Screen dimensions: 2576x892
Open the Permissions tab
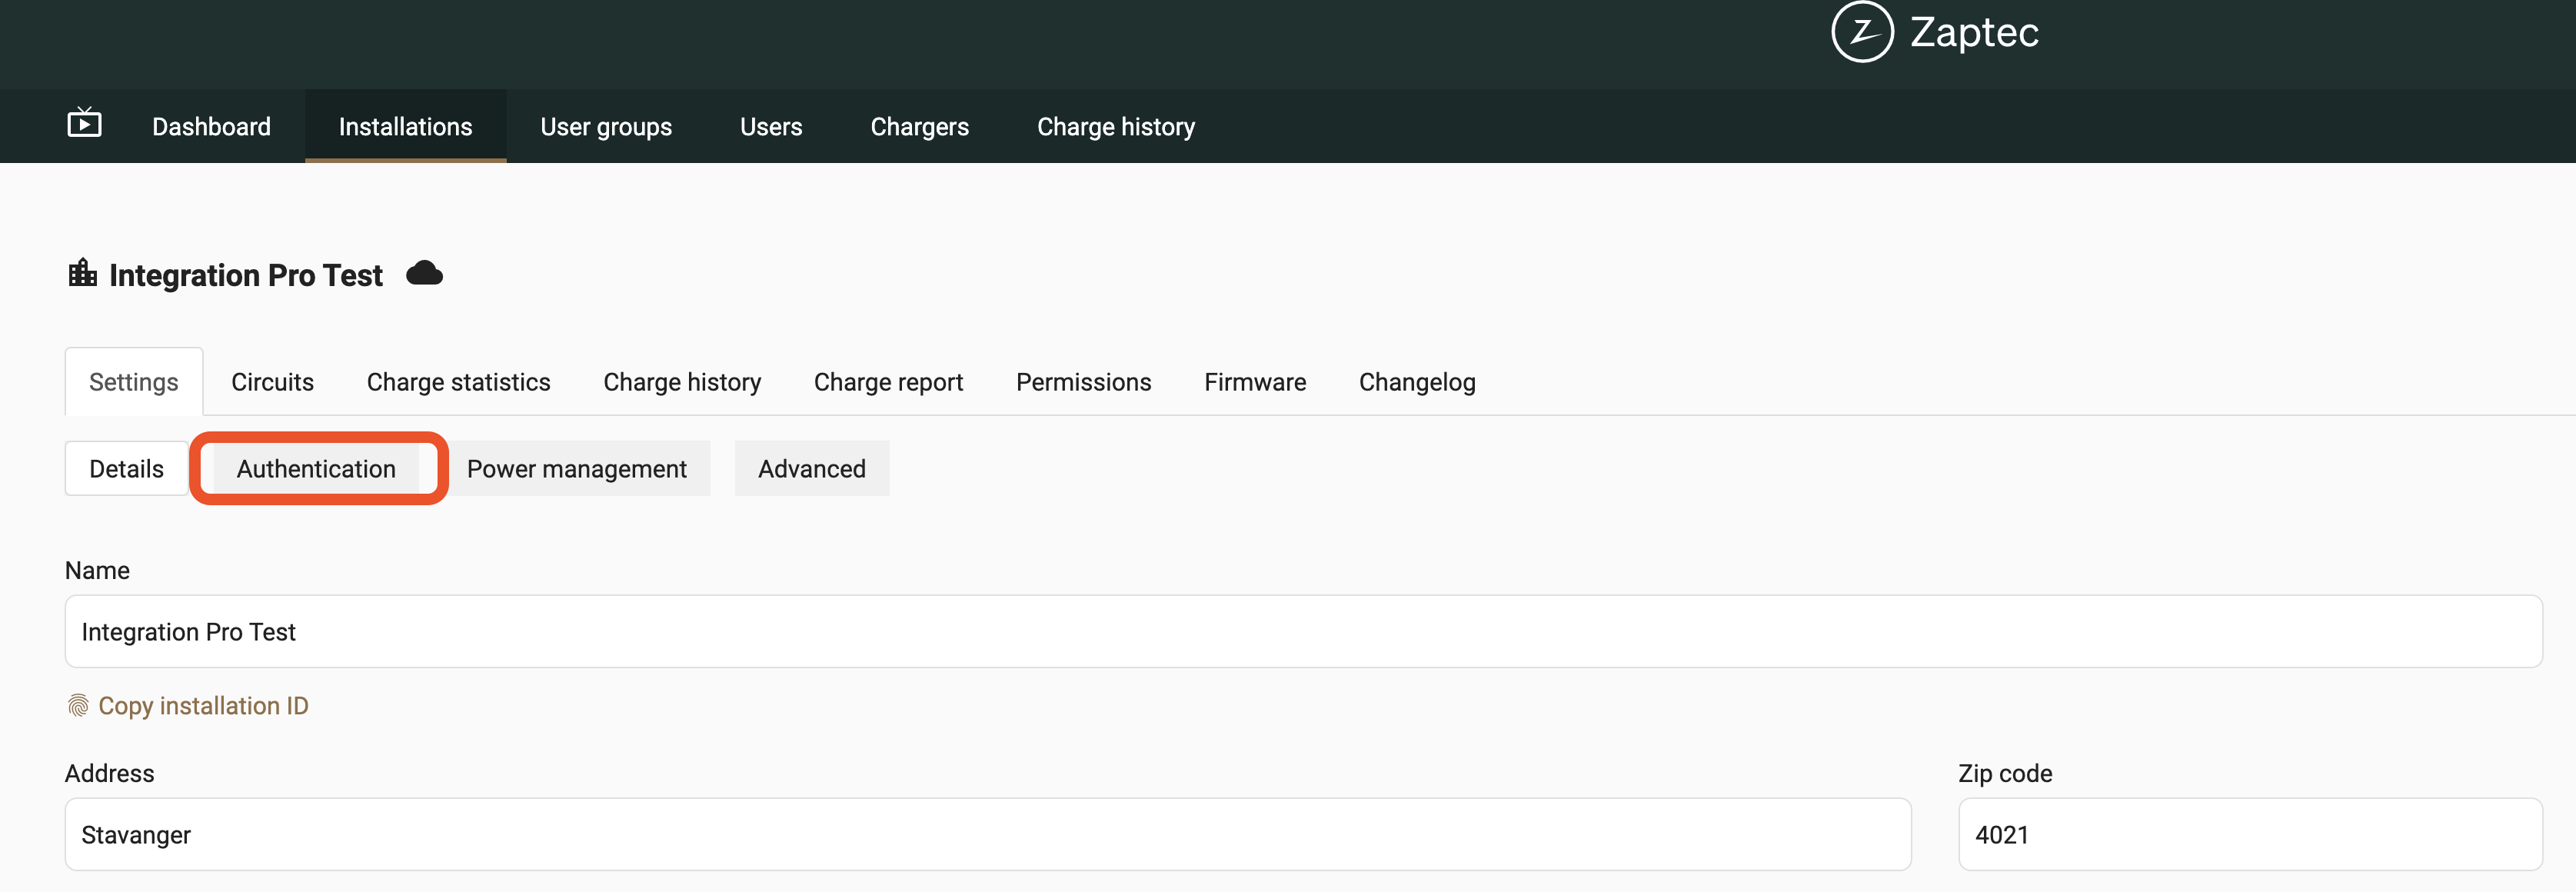(1083, 382)
